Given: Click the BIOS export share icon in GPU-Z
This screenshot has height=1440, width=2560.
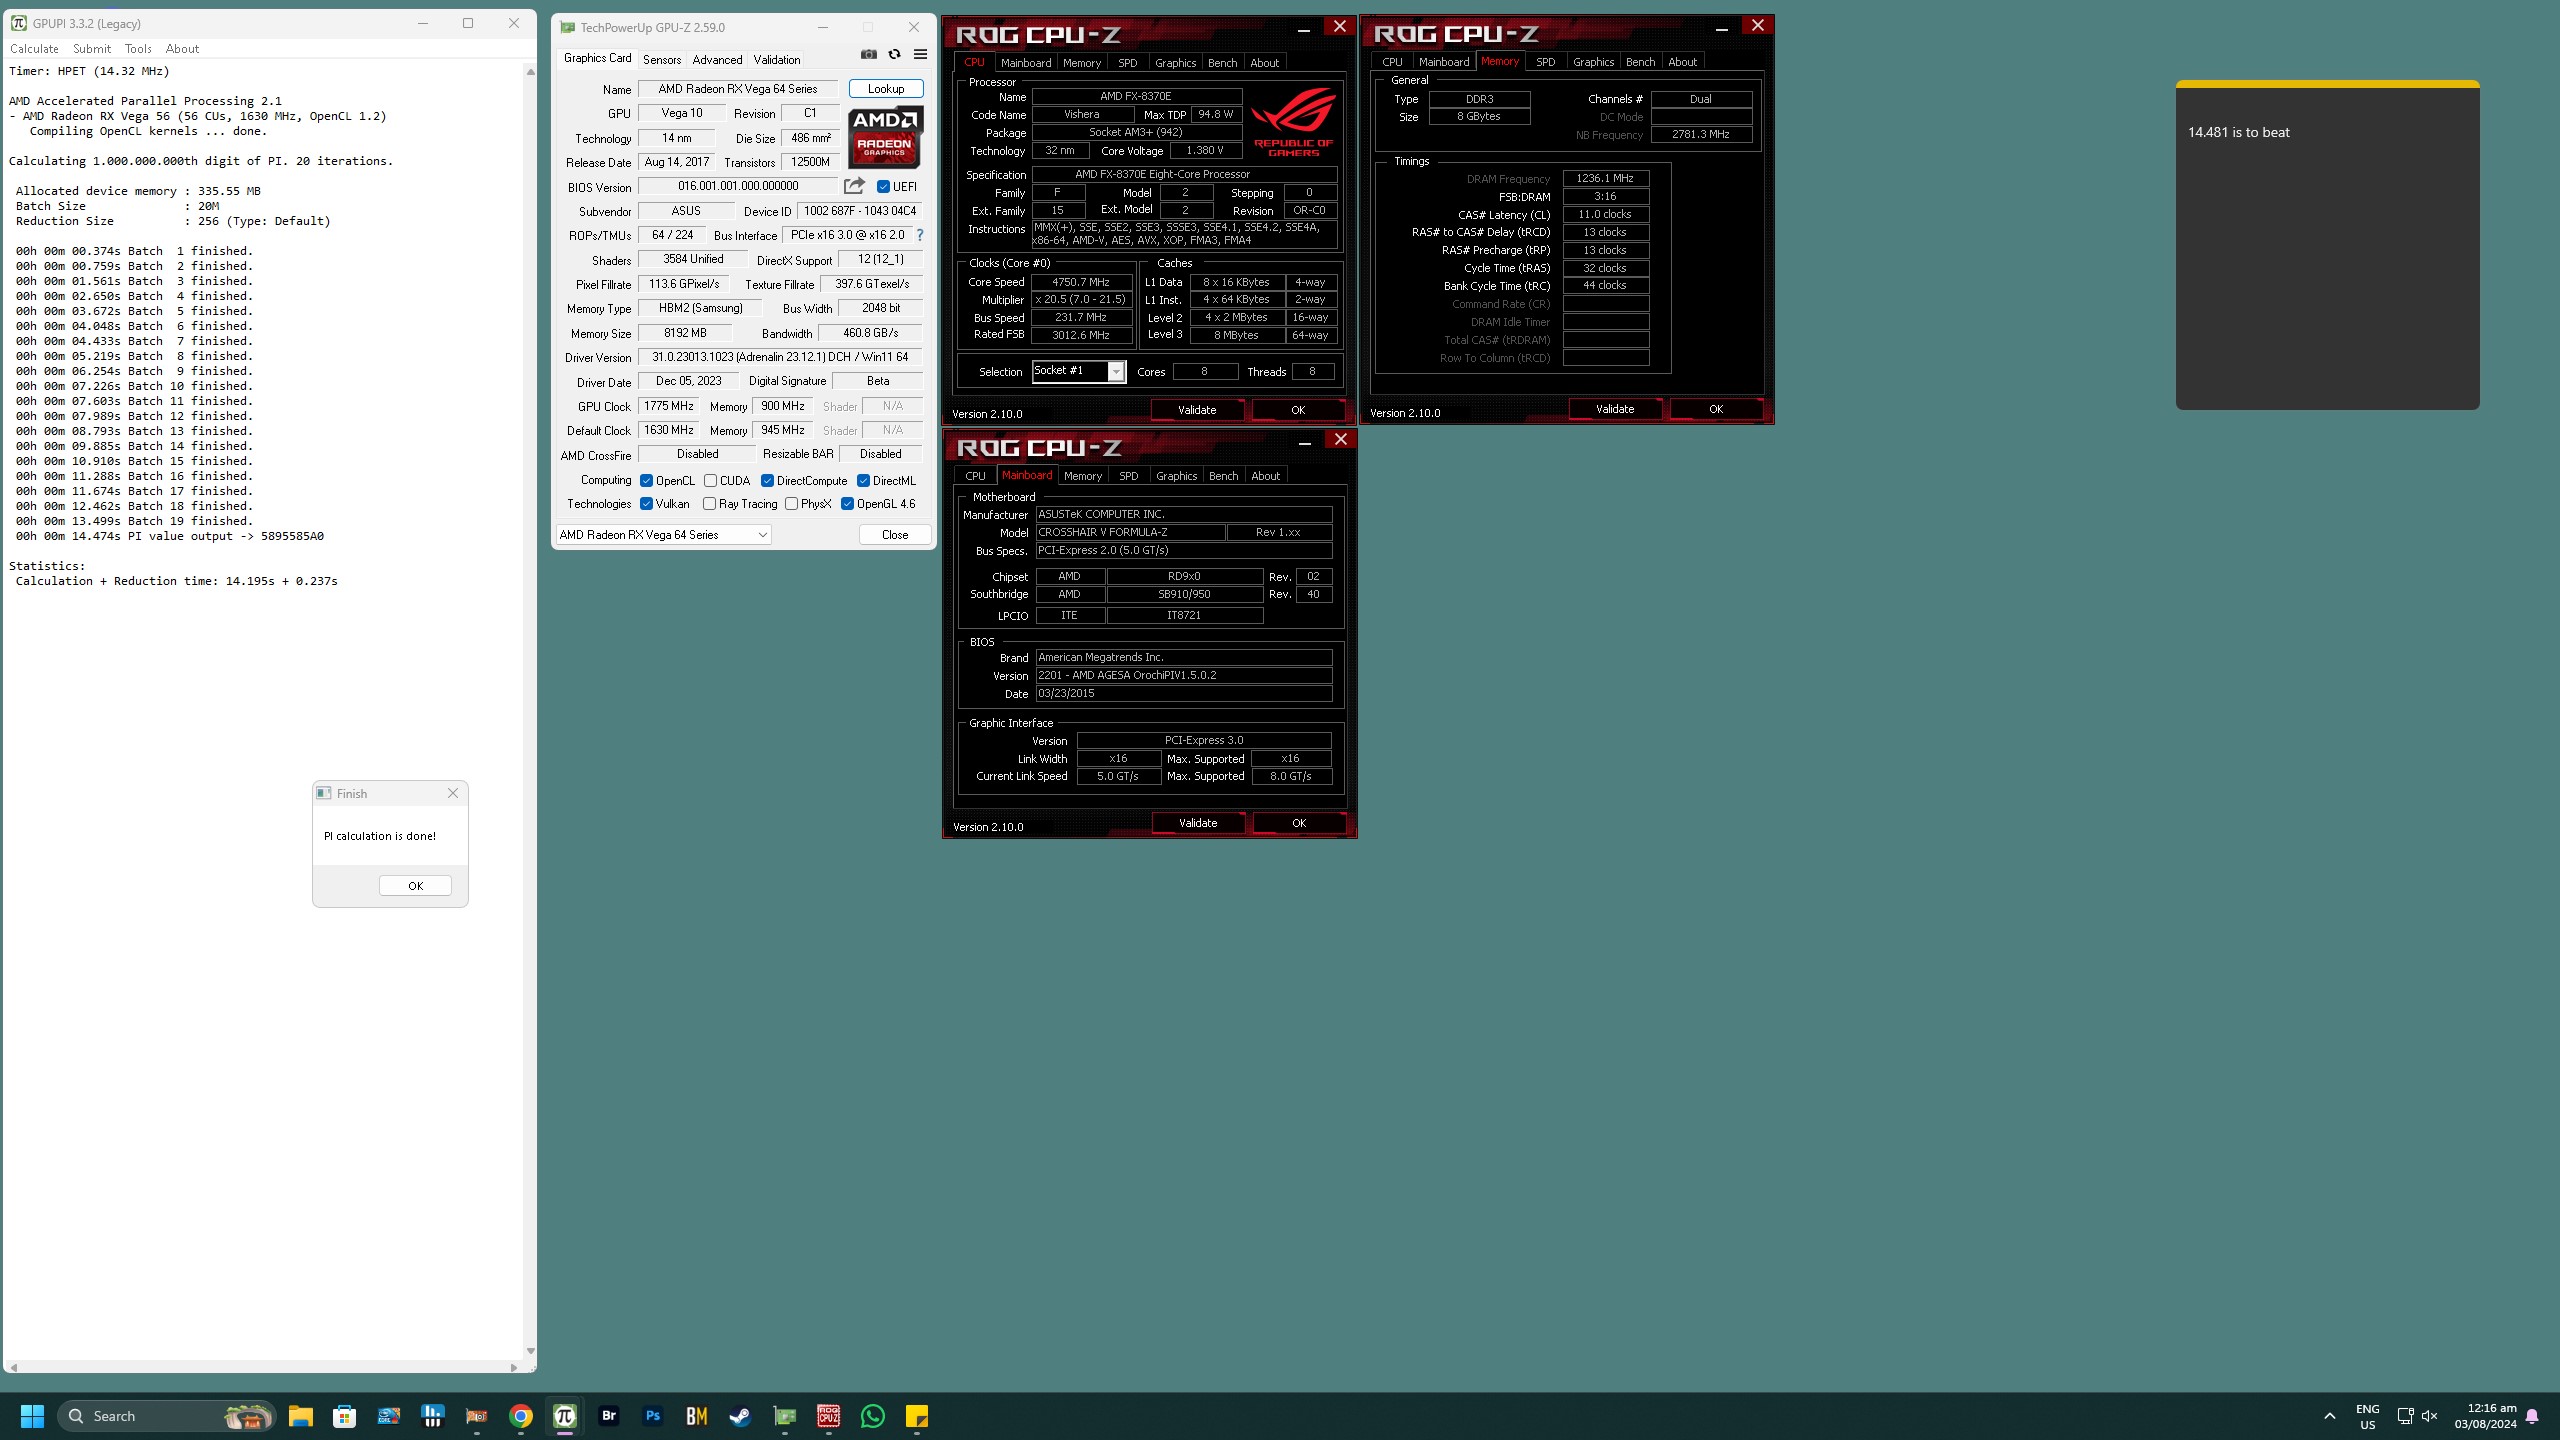Looking at the screenshot, I should pyautogui.click(x=854, y=186).
